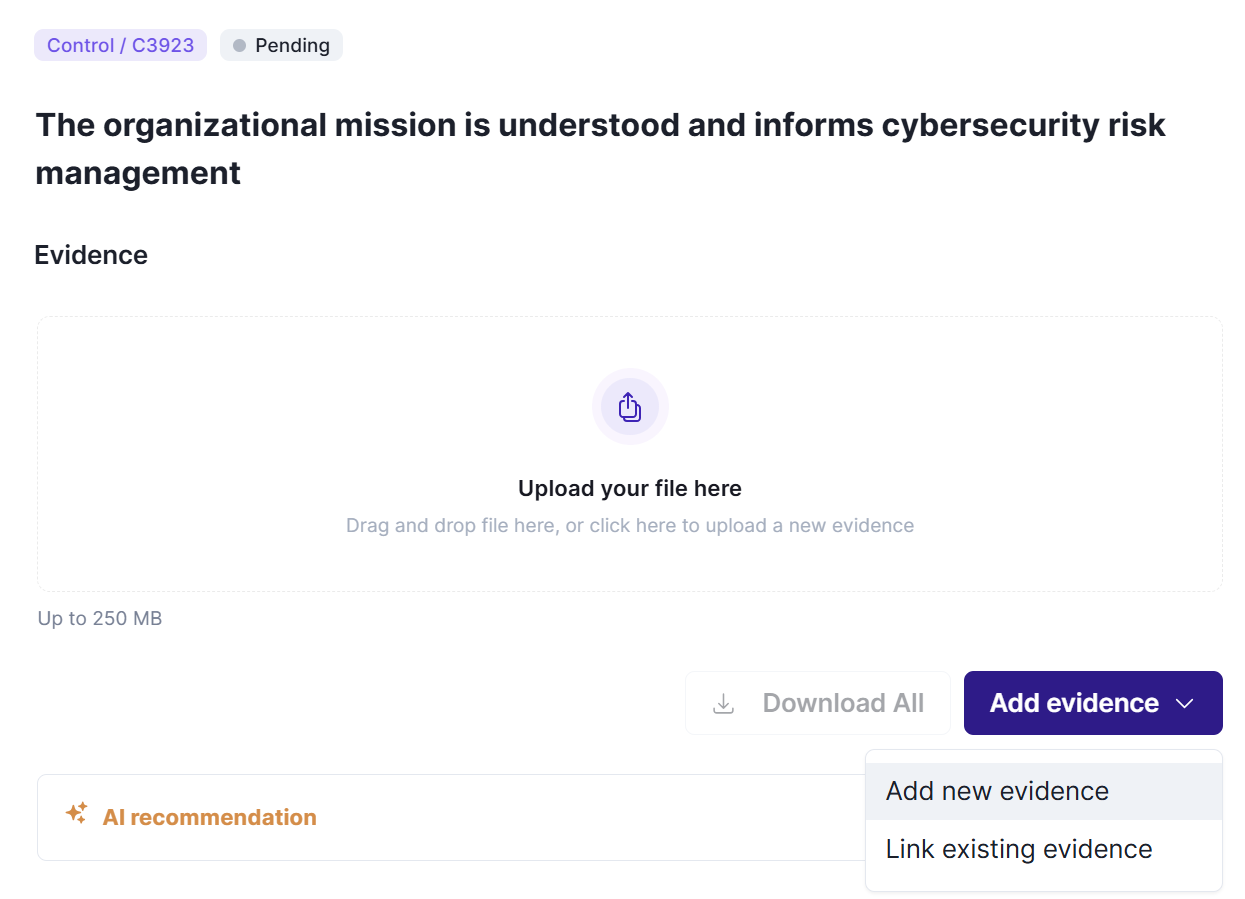Click the Upload your file here text
The width and height of the screenshot is (1245, 899).
(x=630, y=489)
